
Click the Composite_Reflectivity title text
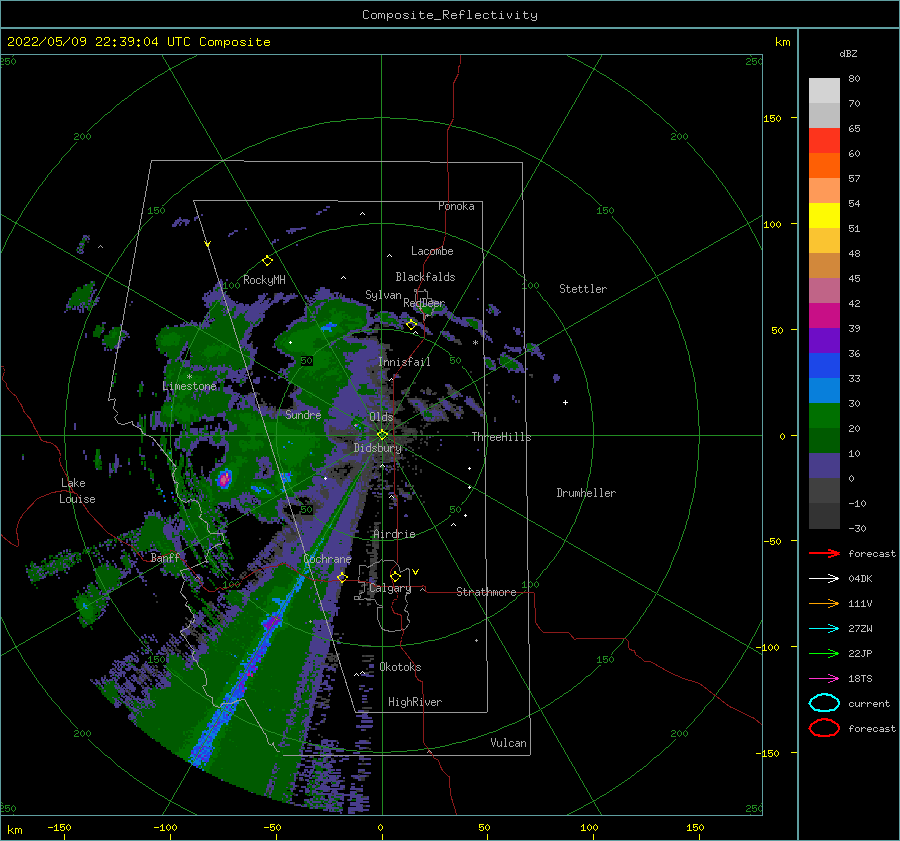pyautogui.click(x=449, y=15)
